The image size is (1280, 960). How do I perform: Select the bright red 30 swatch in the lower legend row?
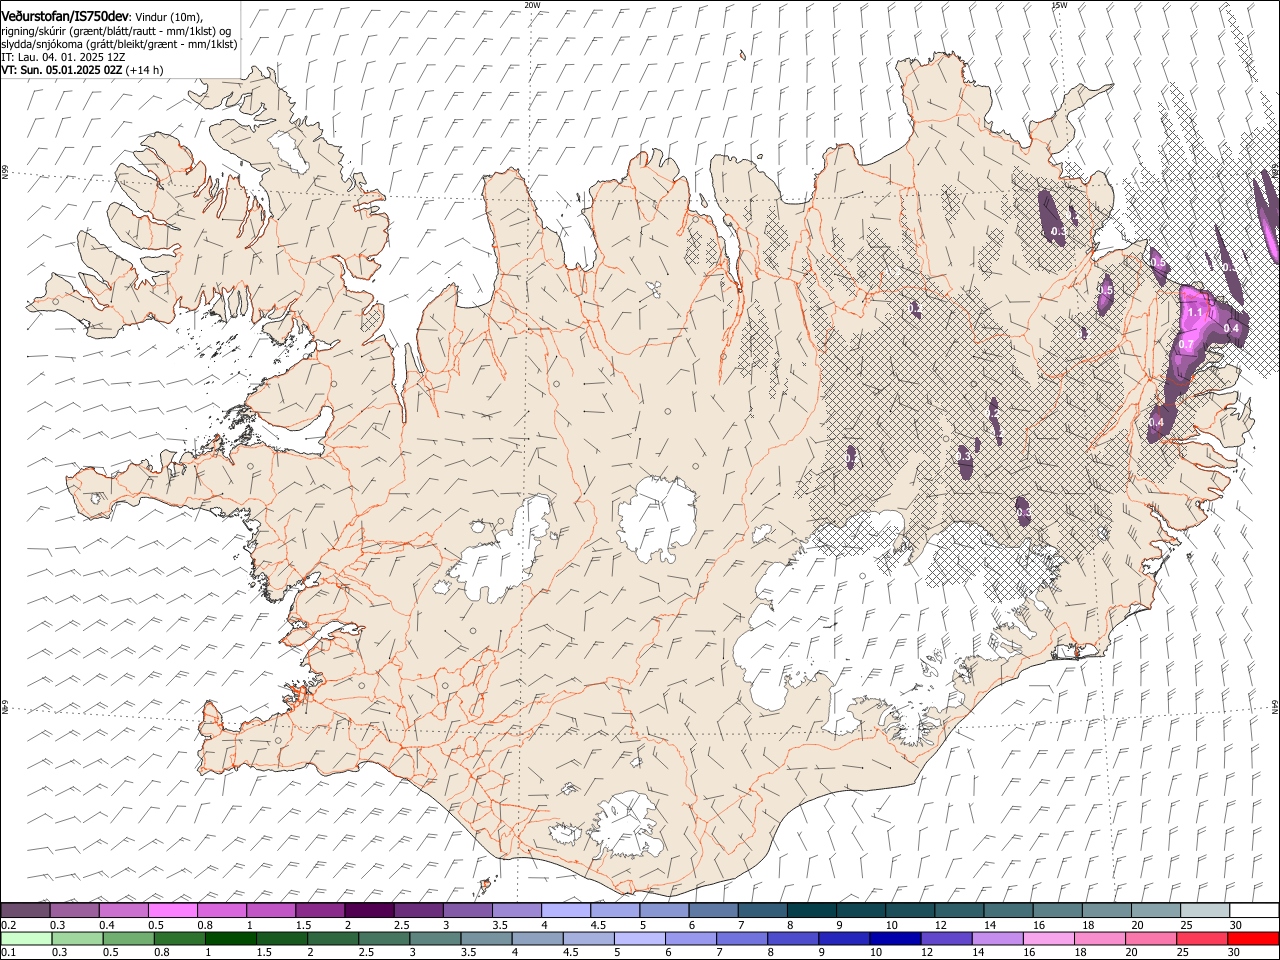point(1253,938)
